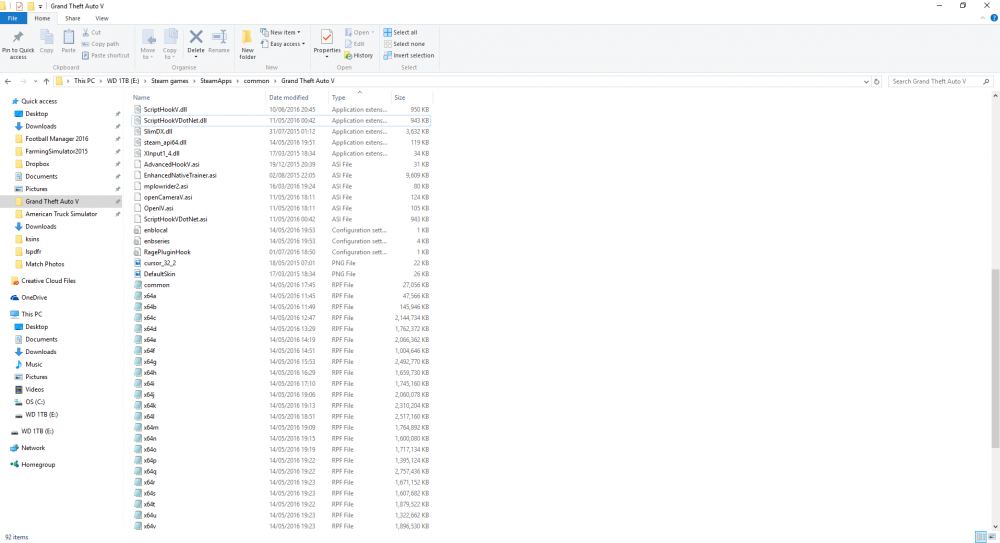
Task: Click the Edit ribbon command
Action: (355, 44)
